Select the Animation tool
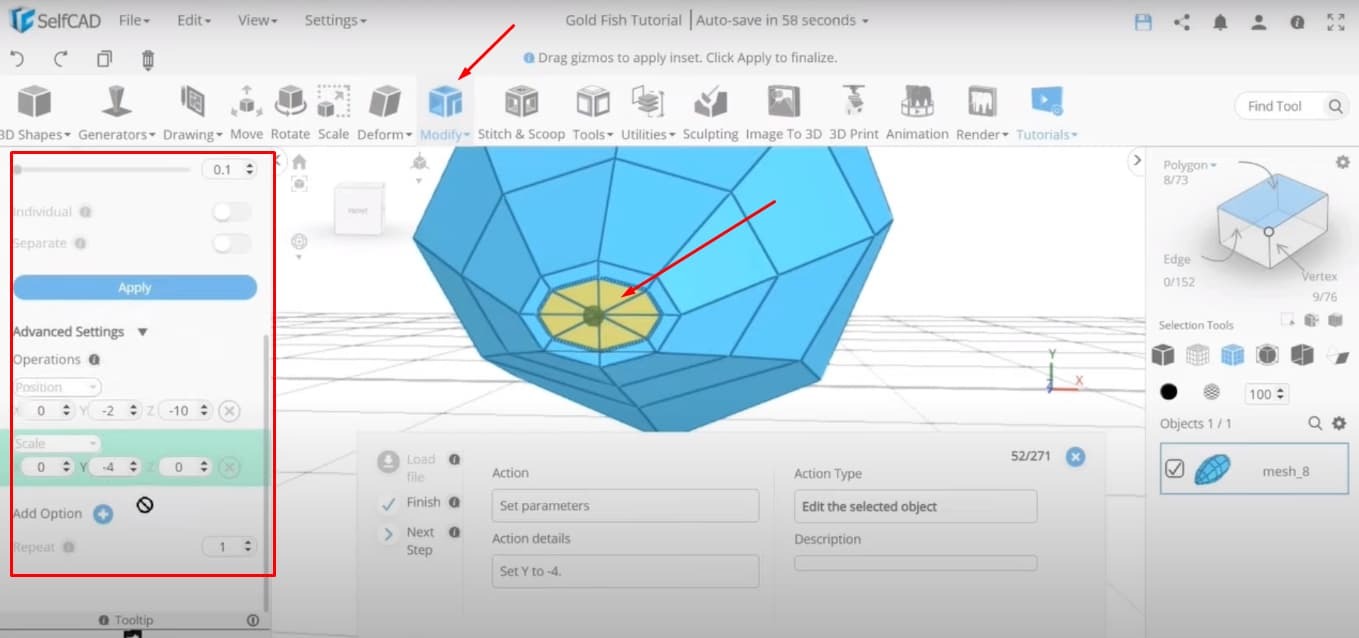Screen dimensions: 1359x638 [916, 110]
